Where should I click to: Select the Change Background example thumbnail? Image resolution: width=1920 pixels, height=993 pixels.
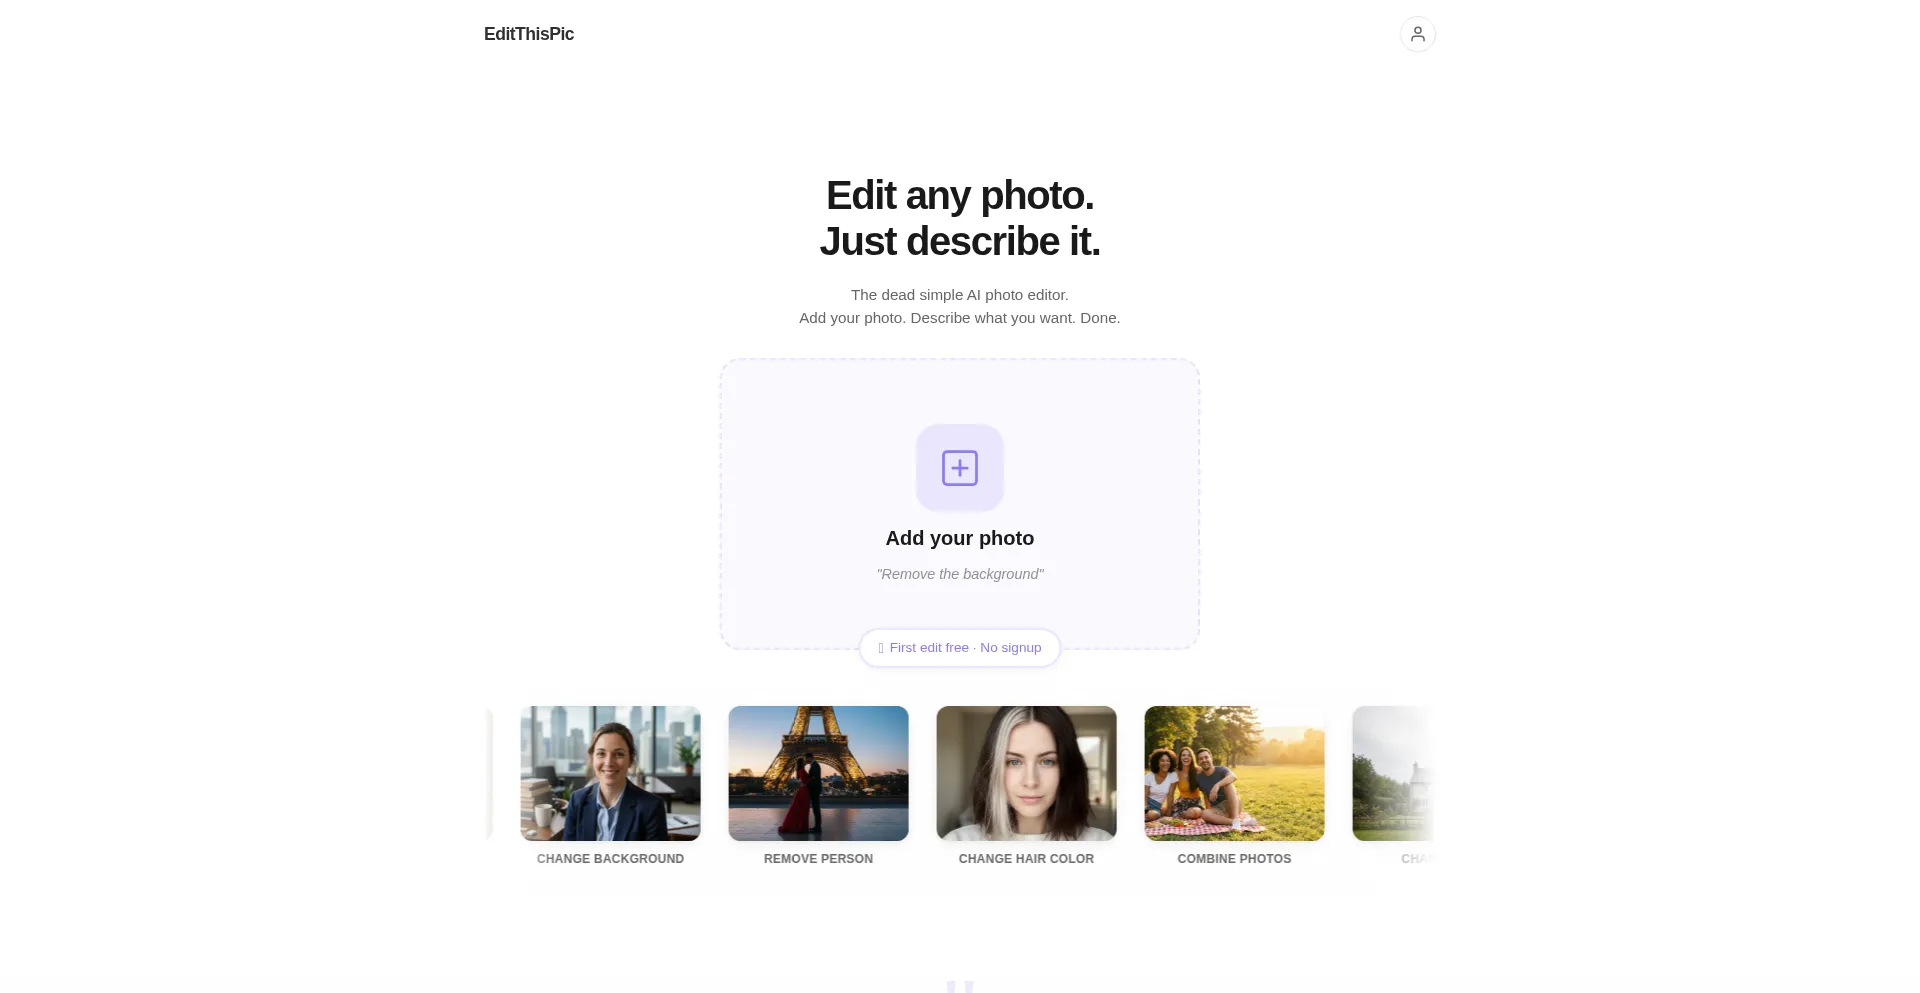[x=610, y=773]
